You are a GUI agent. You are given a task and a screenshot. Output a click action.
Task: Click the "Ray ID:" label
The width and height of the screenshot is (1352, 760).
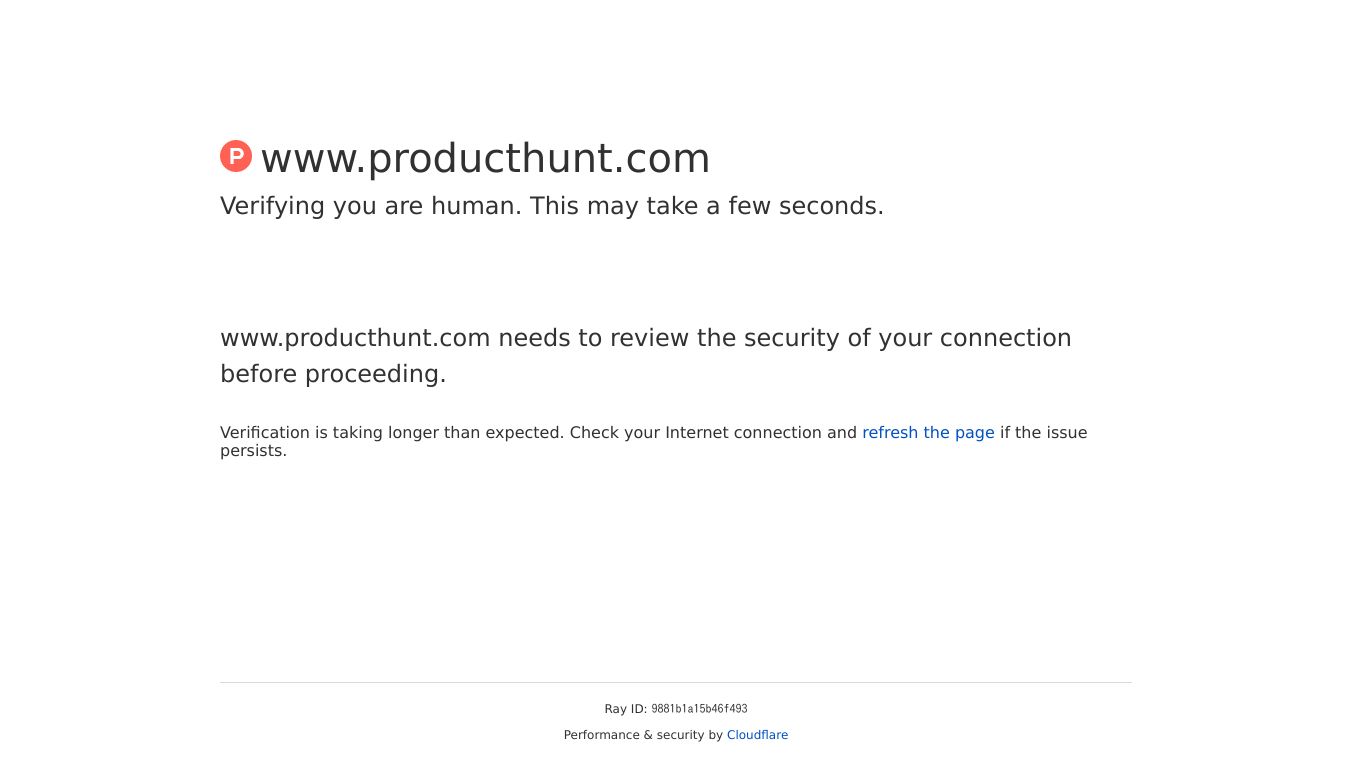coord(625,709)
